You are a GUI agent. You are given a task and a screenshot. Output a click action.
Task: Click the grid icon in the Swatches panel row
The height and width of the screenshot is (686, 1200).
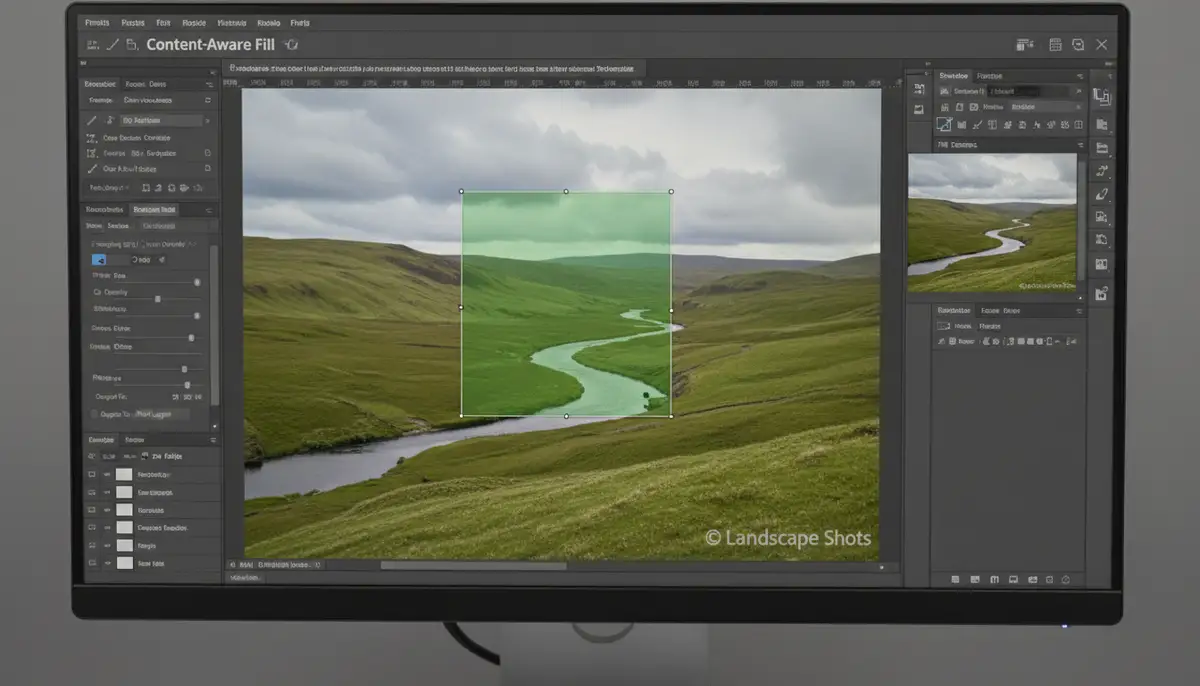tap(1078, 124)
